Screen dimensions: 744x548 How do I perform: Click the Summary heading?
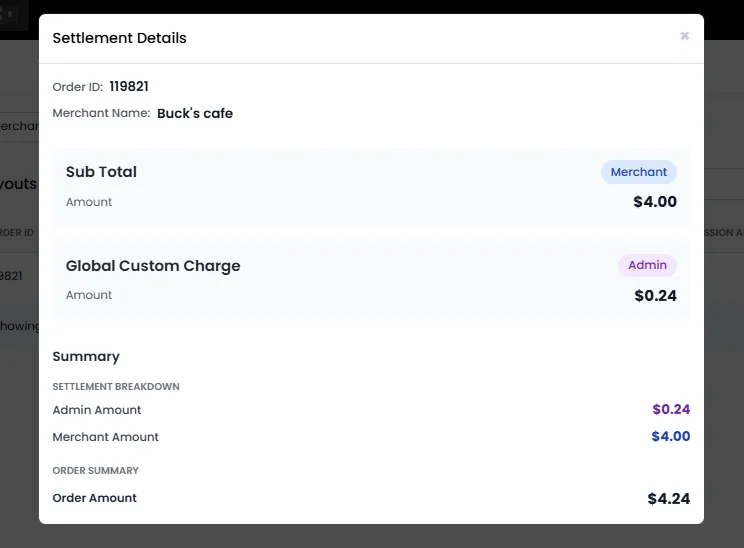(x=86, y=356)
